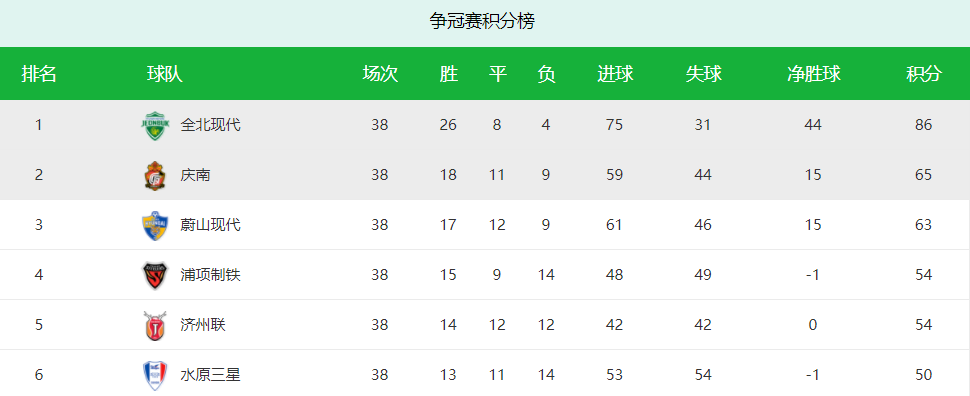Click the 球队 column header
Screen dimensions: 970x396
[165, 74]
